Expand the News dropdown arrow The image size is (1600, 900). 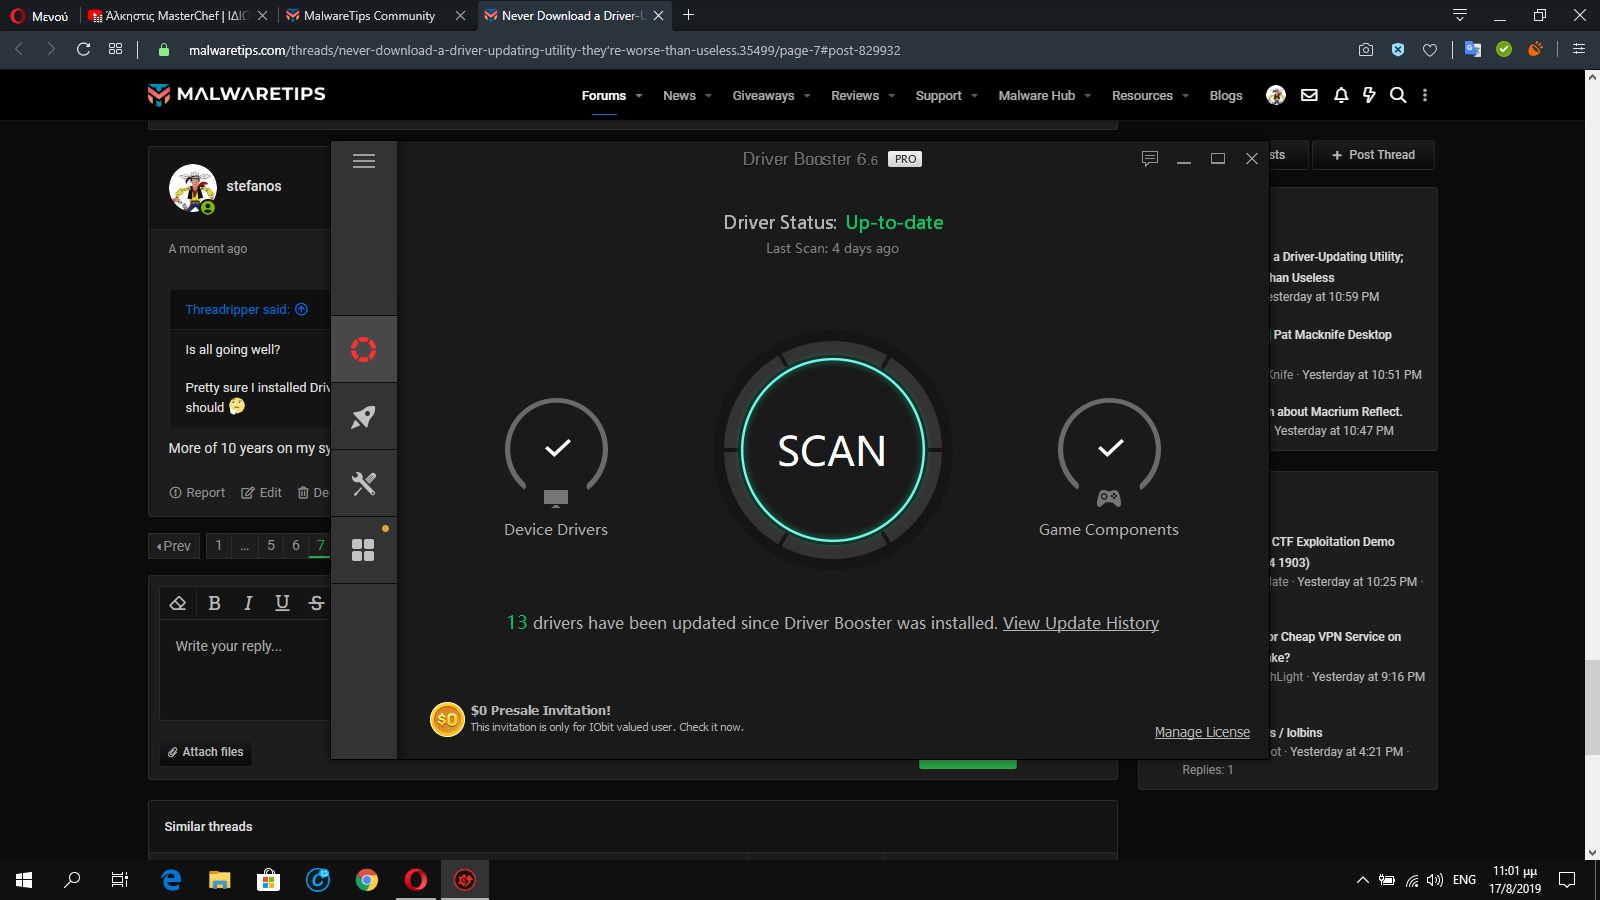(x=708, y=96)
